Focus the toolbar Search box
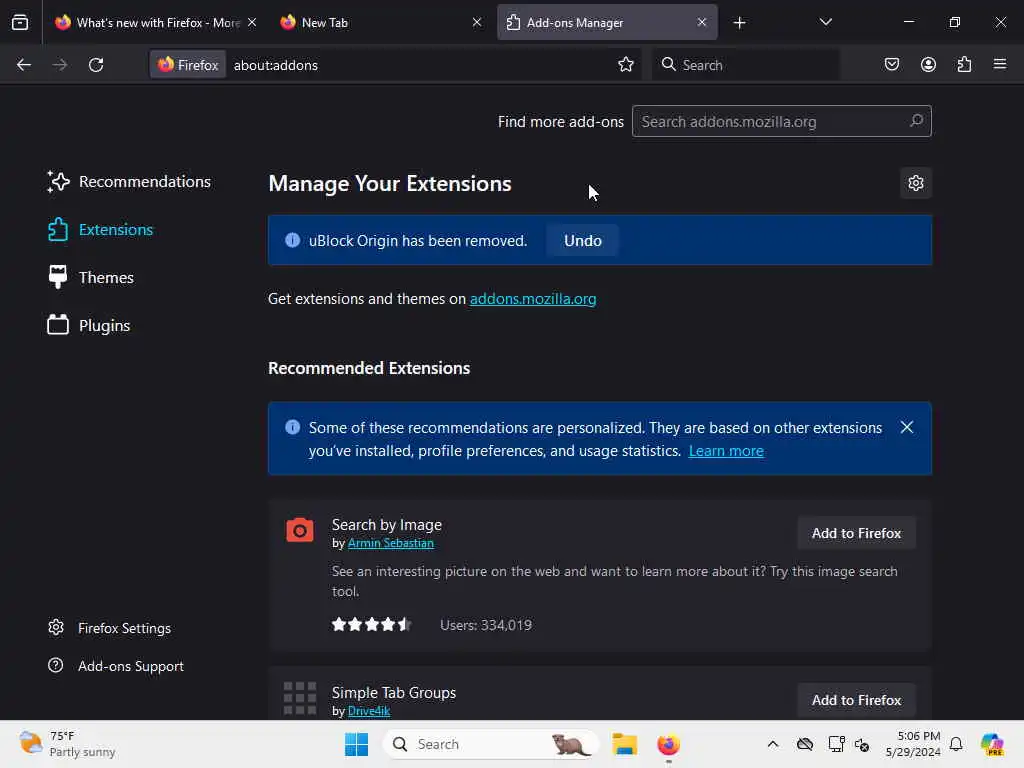This screenshot has height=768, width=1024. click(x=744, y=65)
